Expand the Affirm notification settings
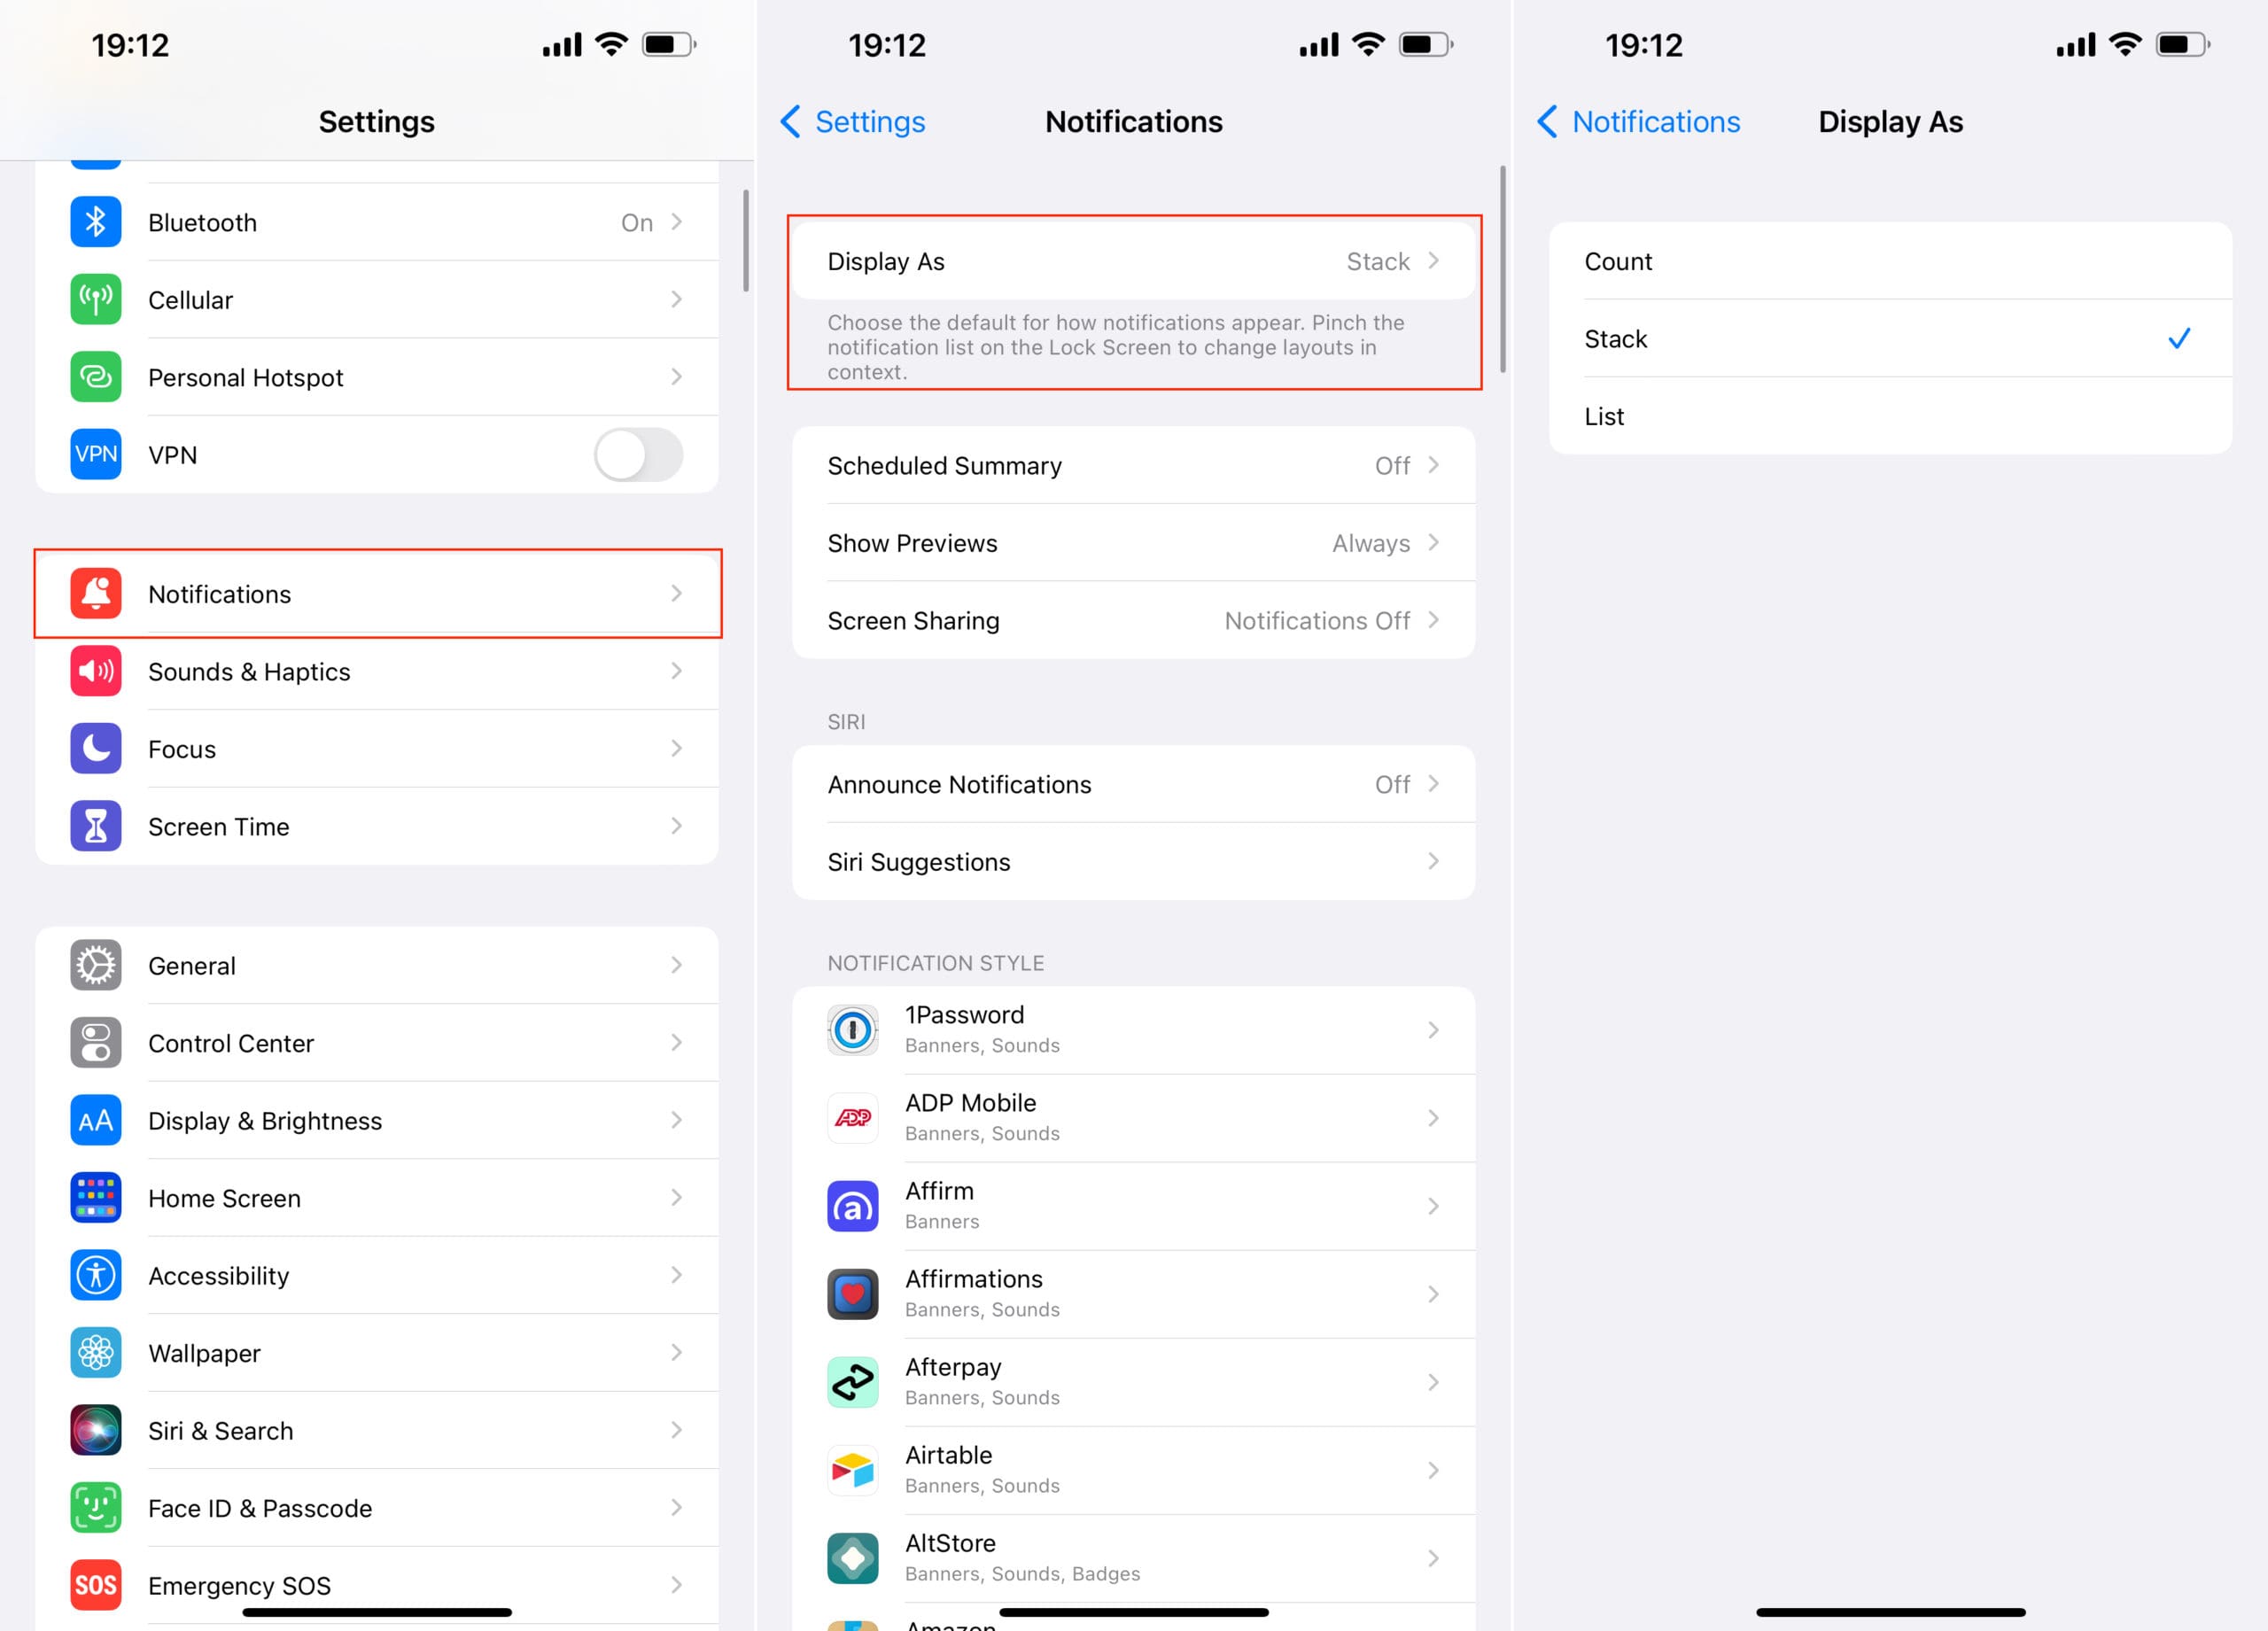The image size is (2268, 1631). (x=1136, y=1205)
